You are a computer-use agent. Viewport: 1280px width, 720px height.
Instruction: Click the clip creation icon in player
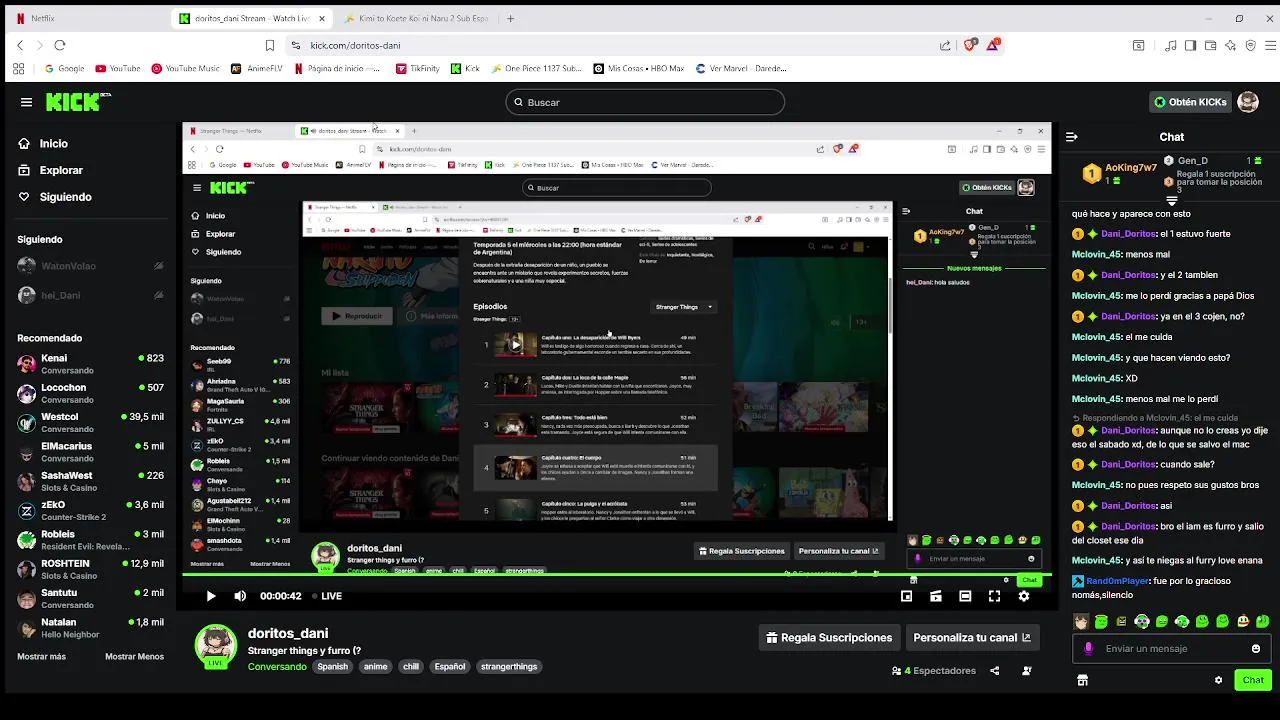[x=936, y=596]
